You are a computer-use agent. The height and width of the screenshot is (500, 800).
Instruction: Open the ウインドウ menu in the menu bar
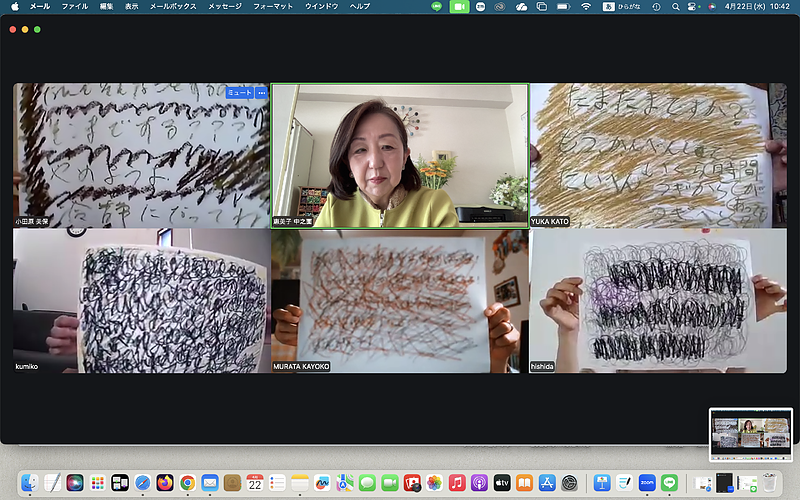tap(321, 6)
